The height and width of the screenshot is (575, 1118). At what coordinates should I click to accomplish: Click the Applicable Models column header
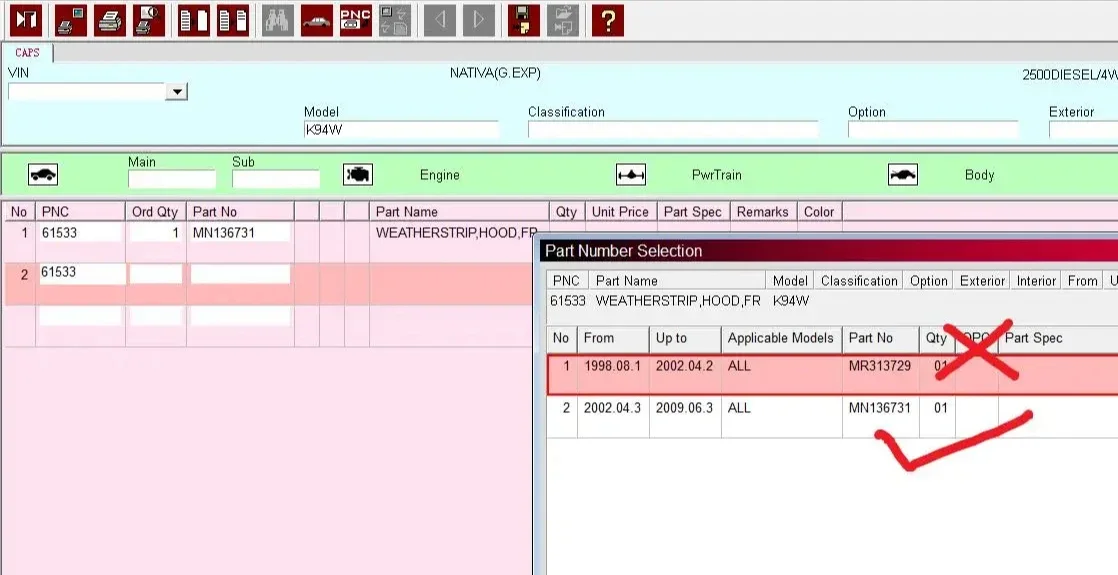(x=781, y=338)
